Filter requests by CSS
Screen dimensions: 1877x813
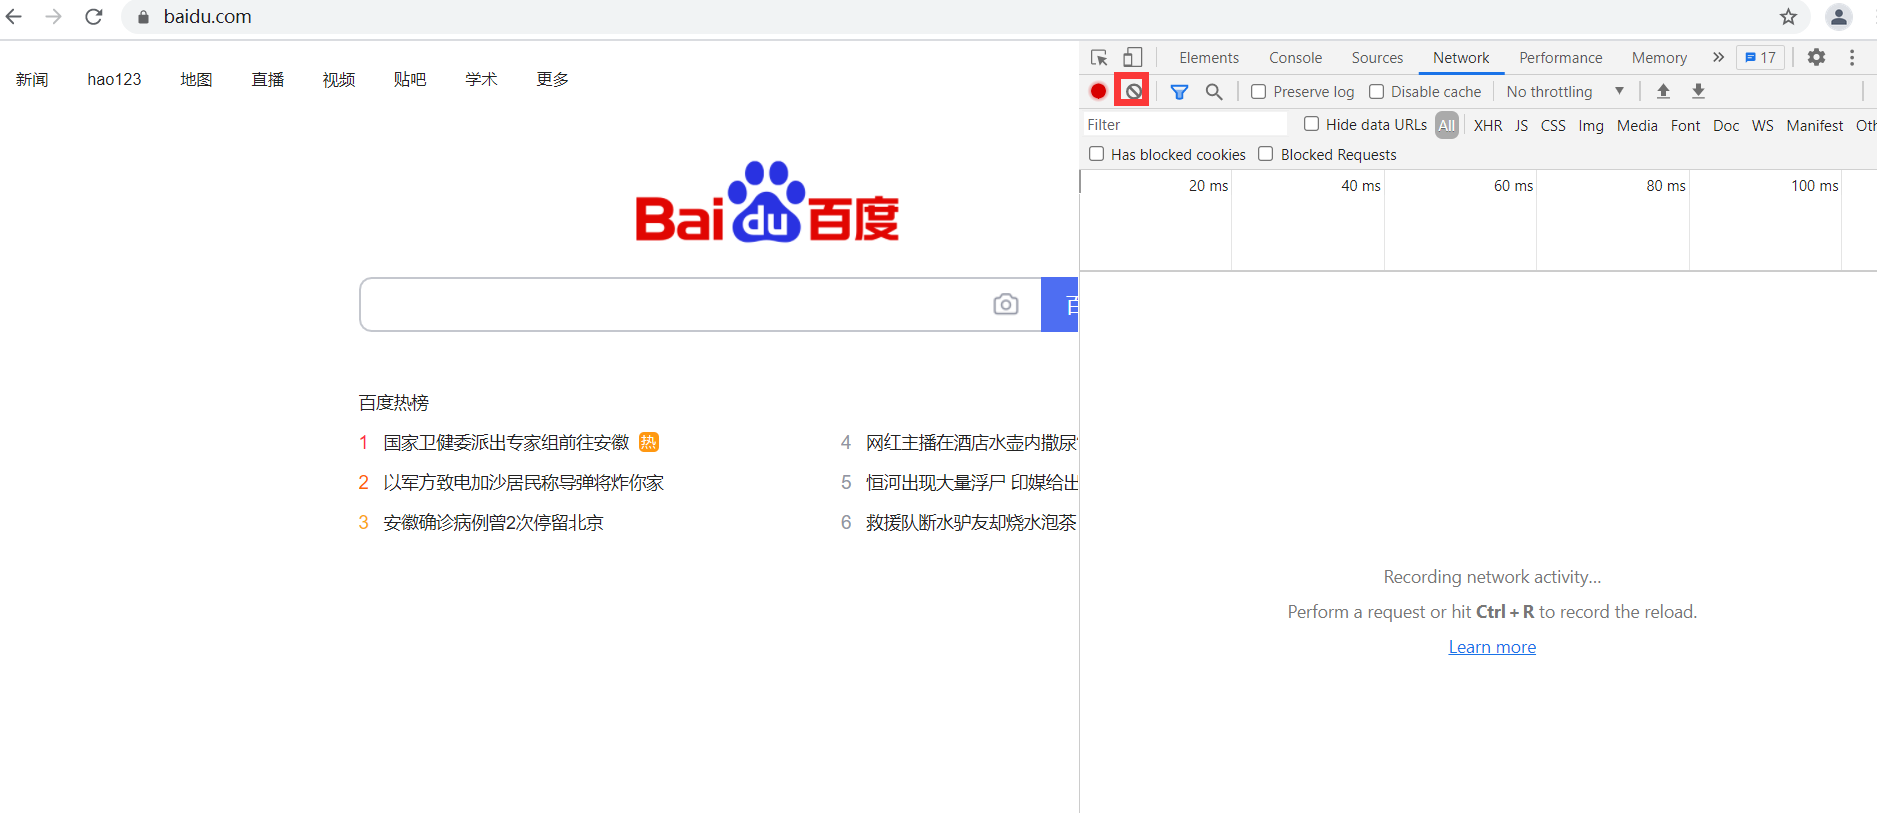(x=1553, y=125)
